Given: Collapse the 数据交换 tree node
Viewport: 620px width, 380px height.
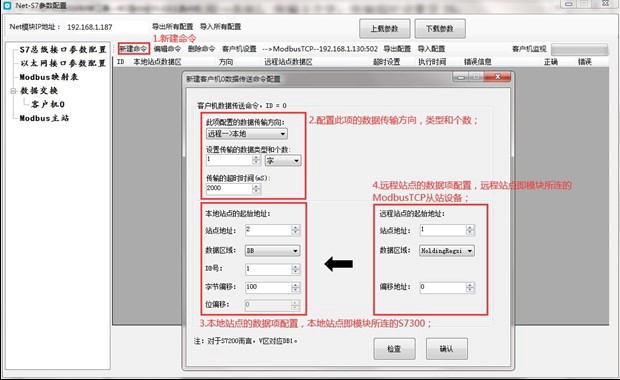Looking at the screenshot, I should pyautogui.click(x=13, y=91).
